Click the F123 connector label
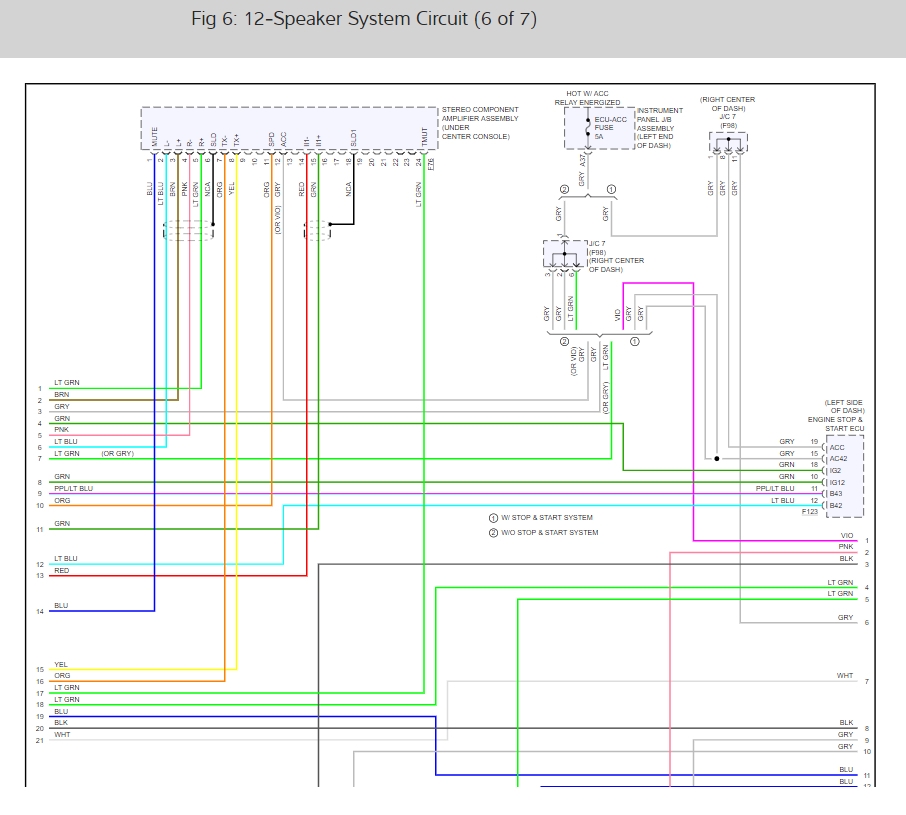 pyautogui.click(x=810, y=512)
